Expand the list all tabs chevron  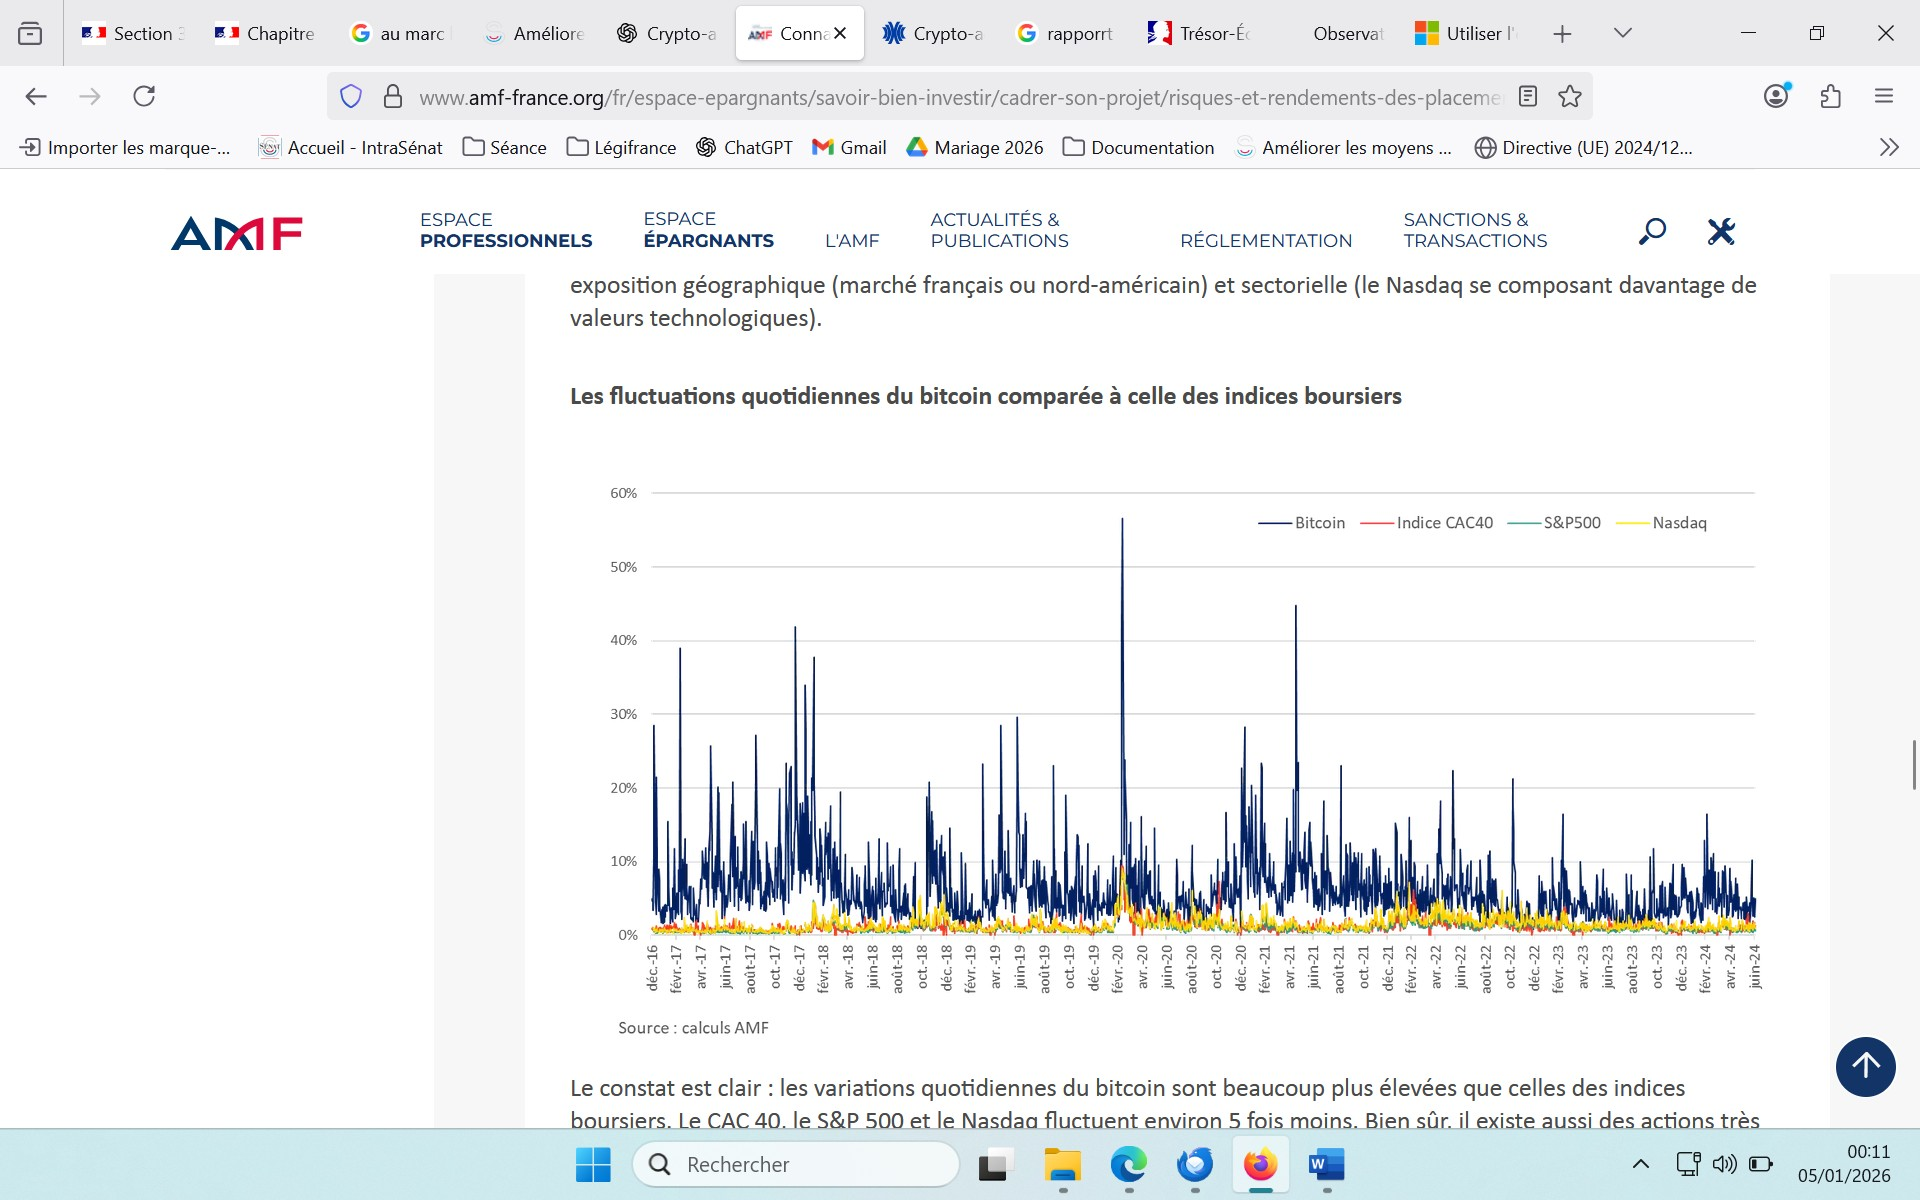tap(1623, 33)
